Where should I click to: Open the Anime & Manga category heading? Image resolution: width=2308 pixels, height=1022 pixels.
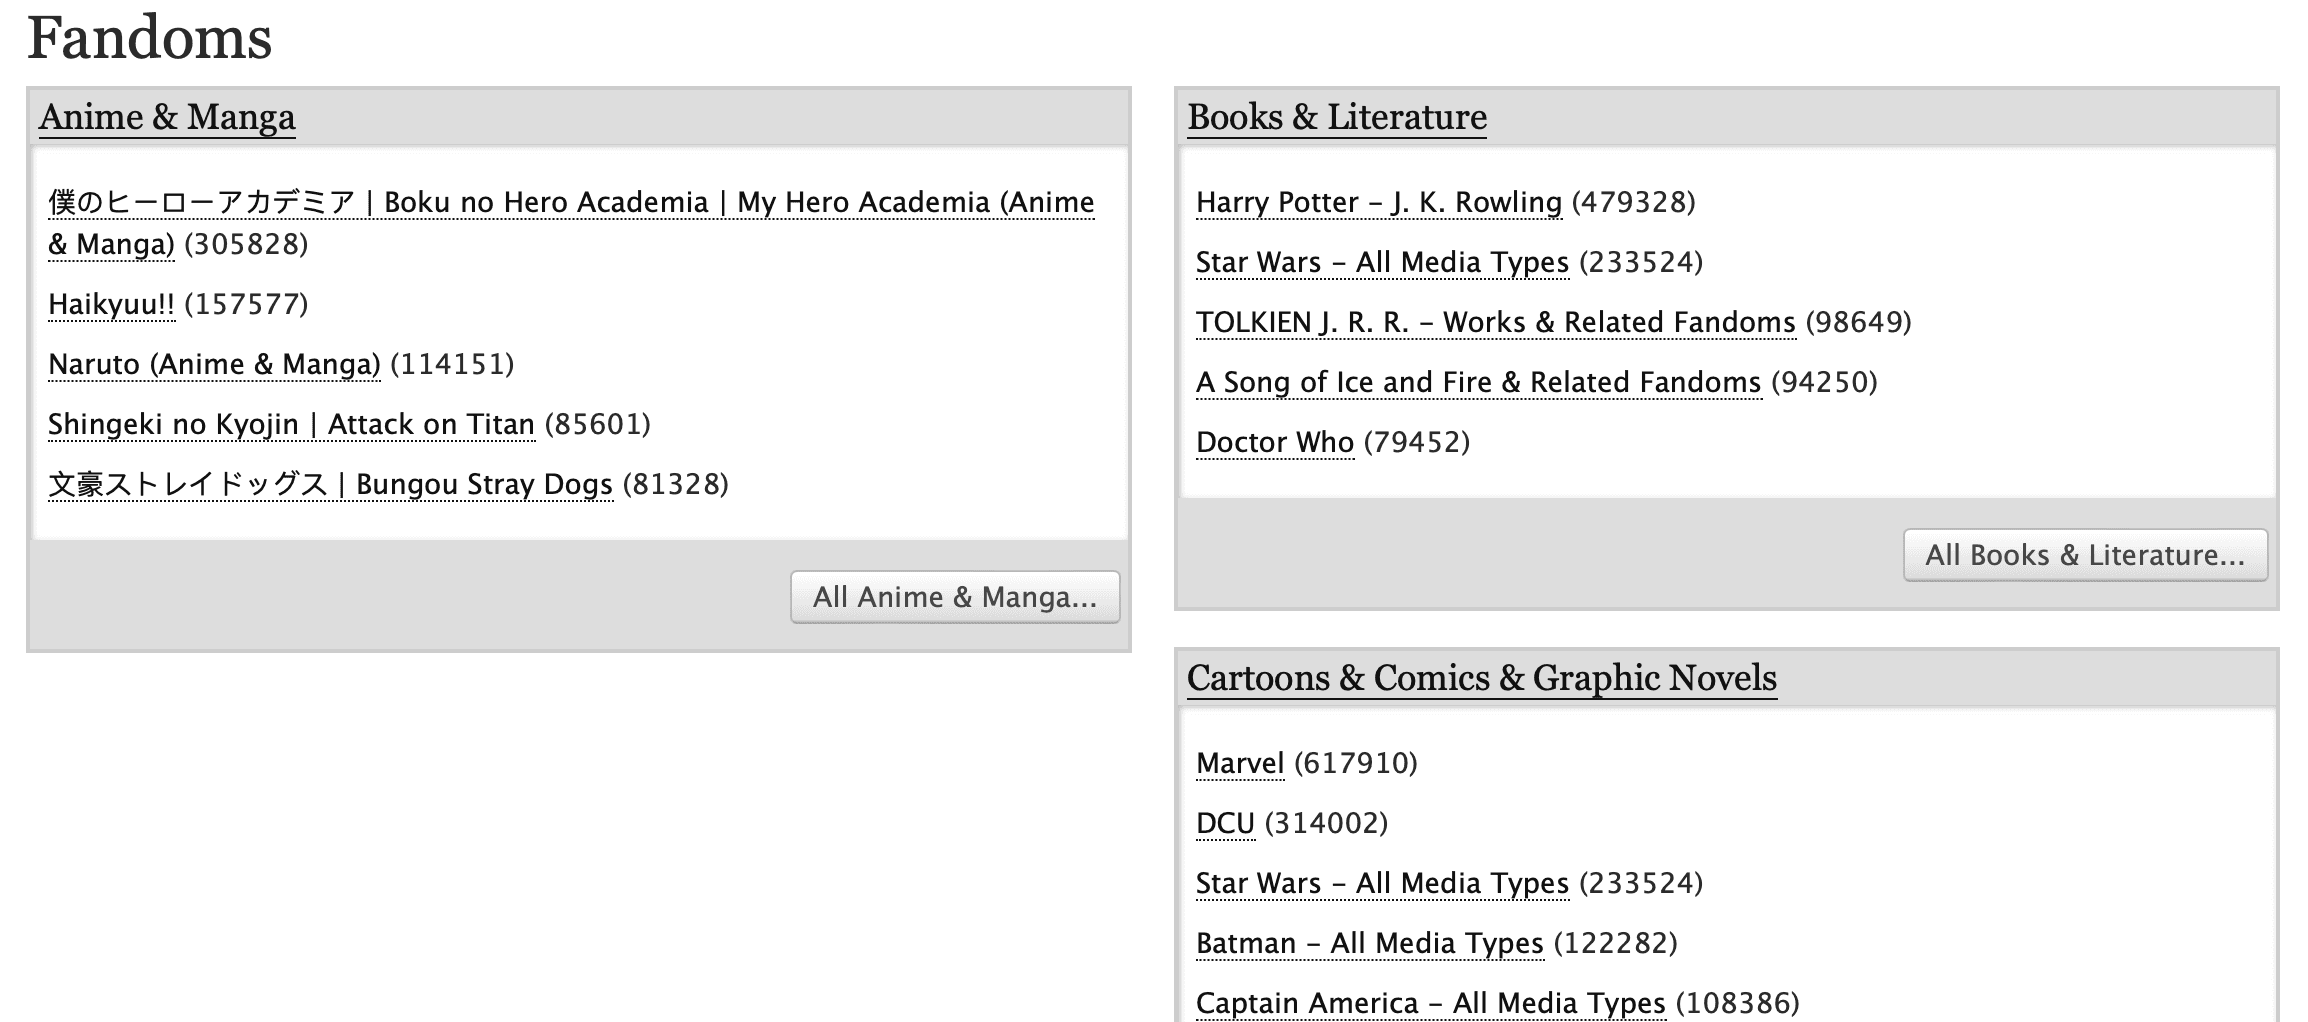(167, 117)
